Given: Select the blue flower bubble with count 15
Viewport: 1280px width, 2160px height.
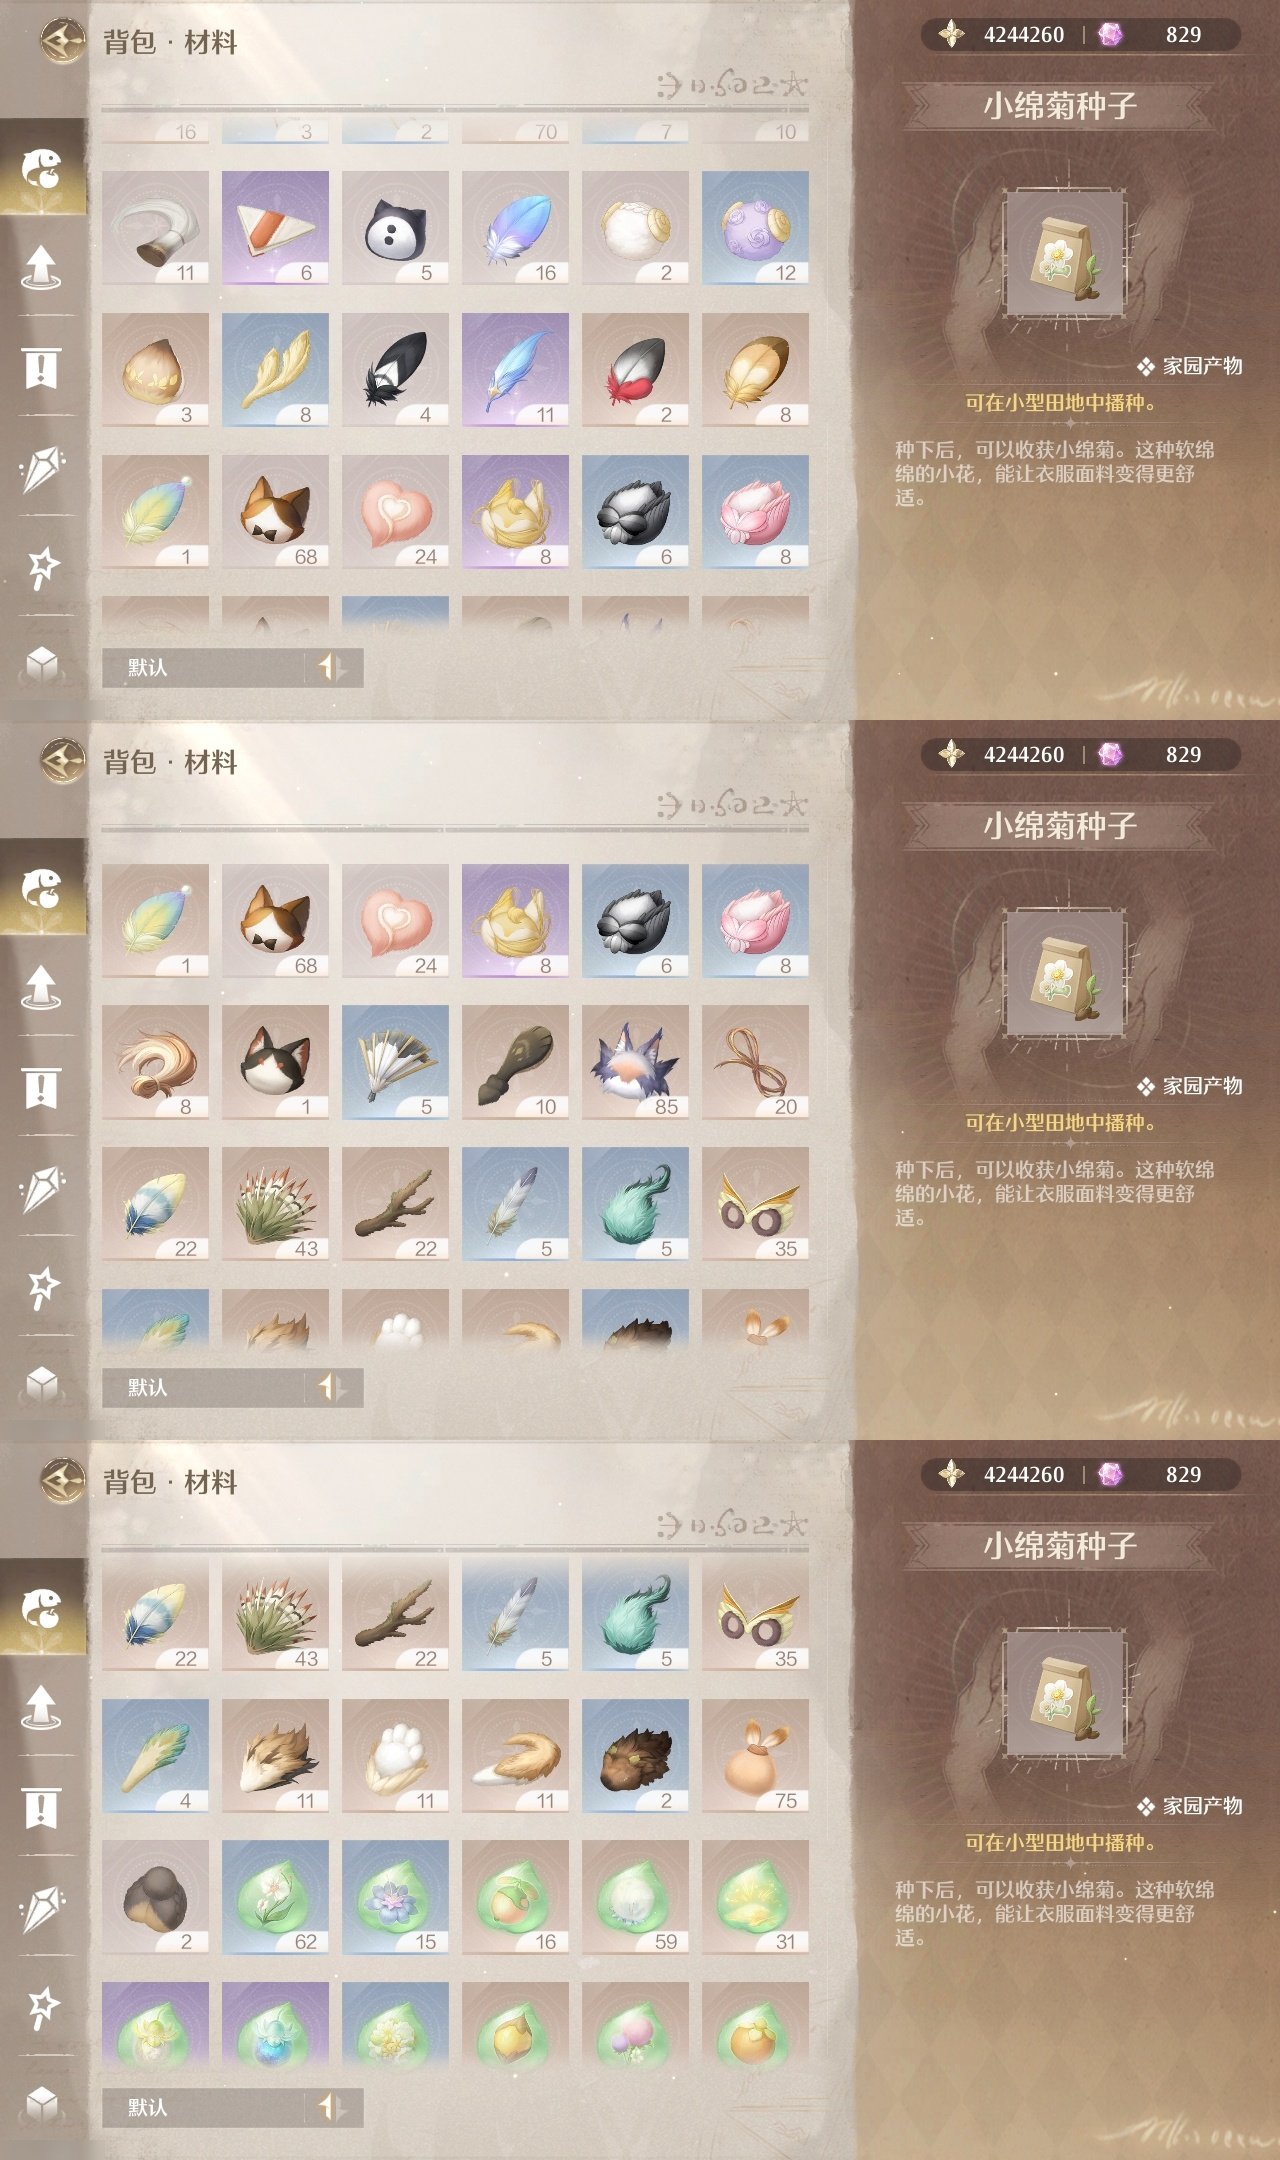Looking at the screenshot, I should click(395, 1897).
